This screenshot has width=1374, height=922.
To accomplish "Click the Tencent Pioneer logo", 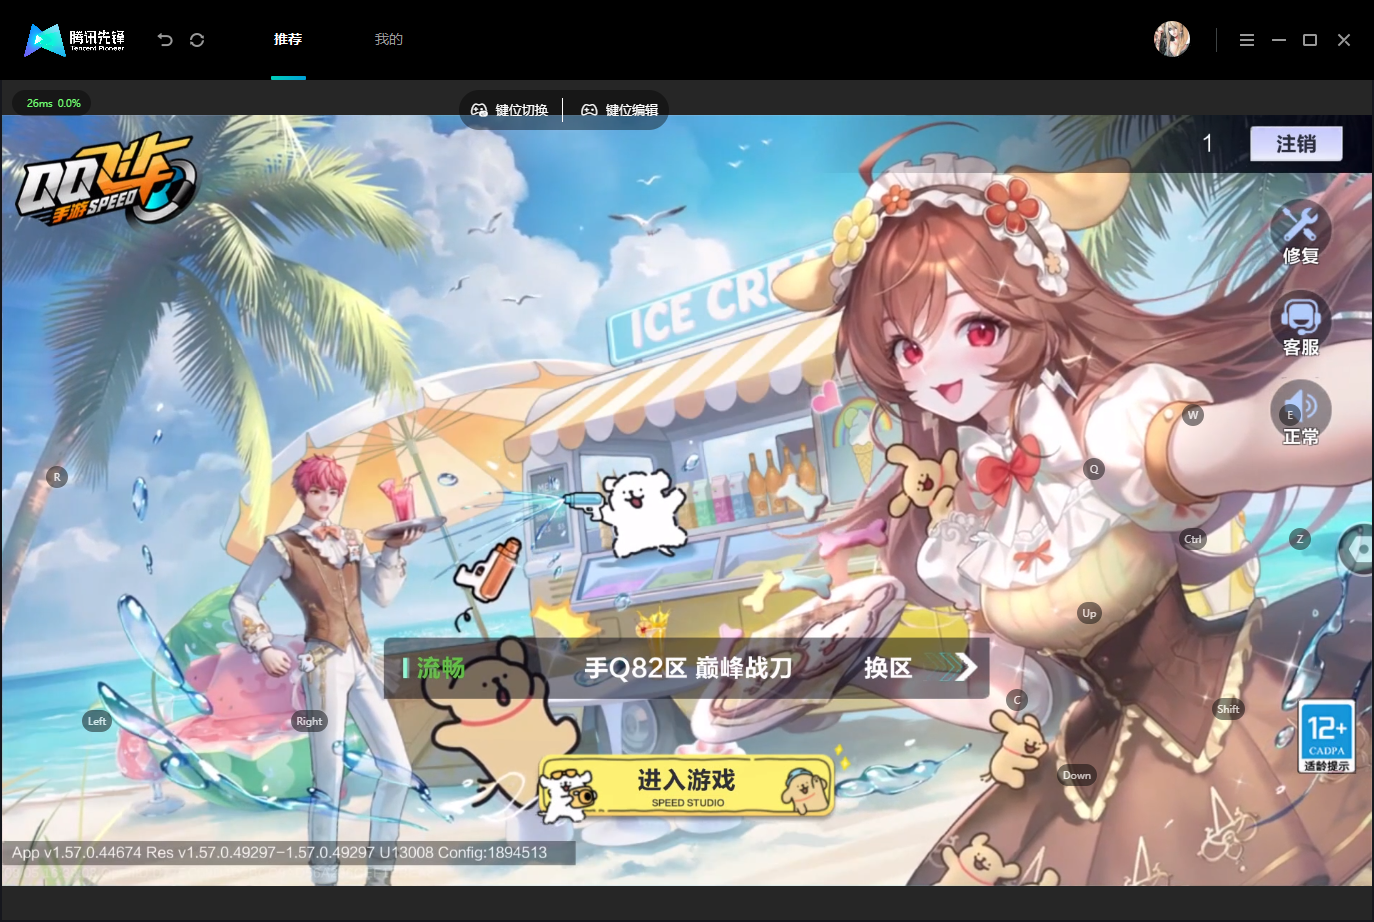I will 75,40.
